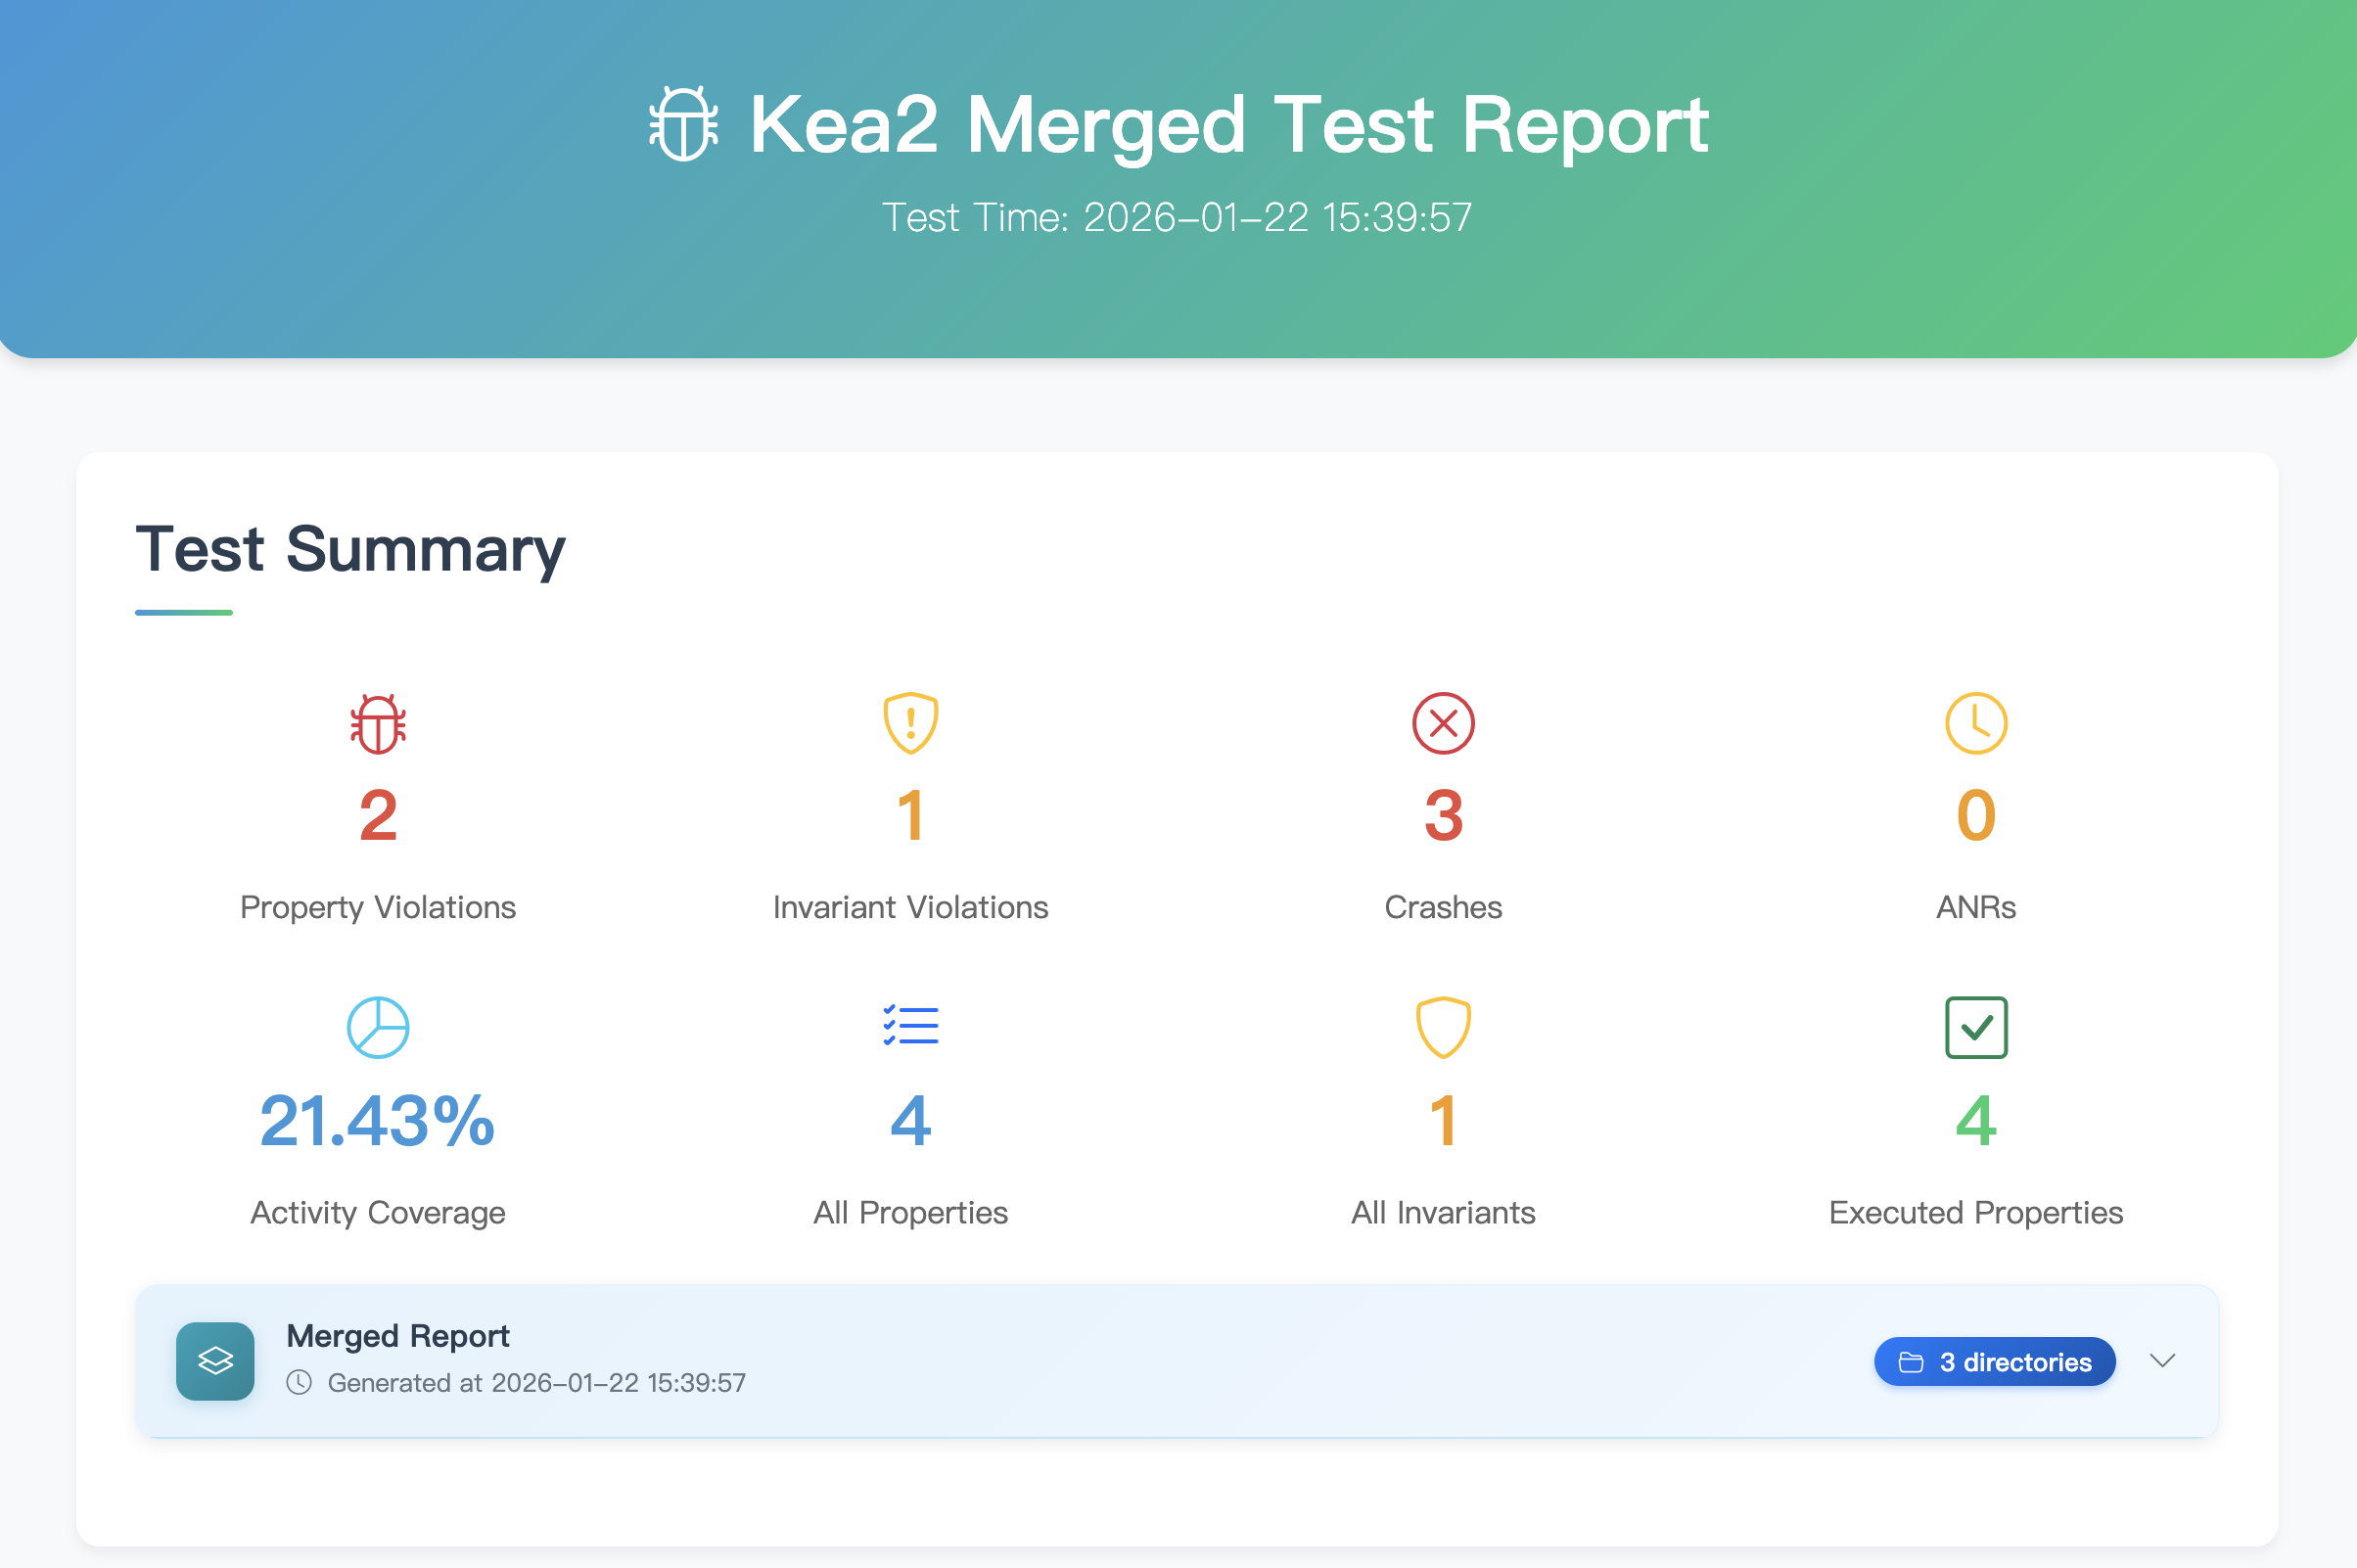Screen dimensions: 2357x1568
Task: Click the All Invariants shield icon
Action: pos(1442,1027)
